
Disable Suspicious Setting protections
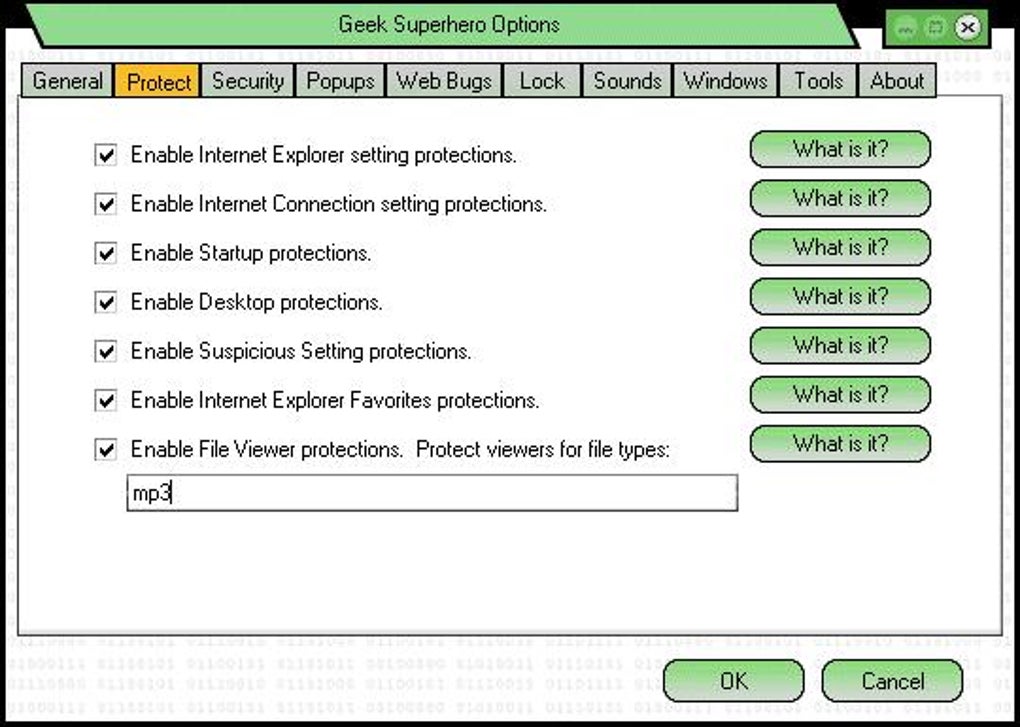(x=105, y=352)
